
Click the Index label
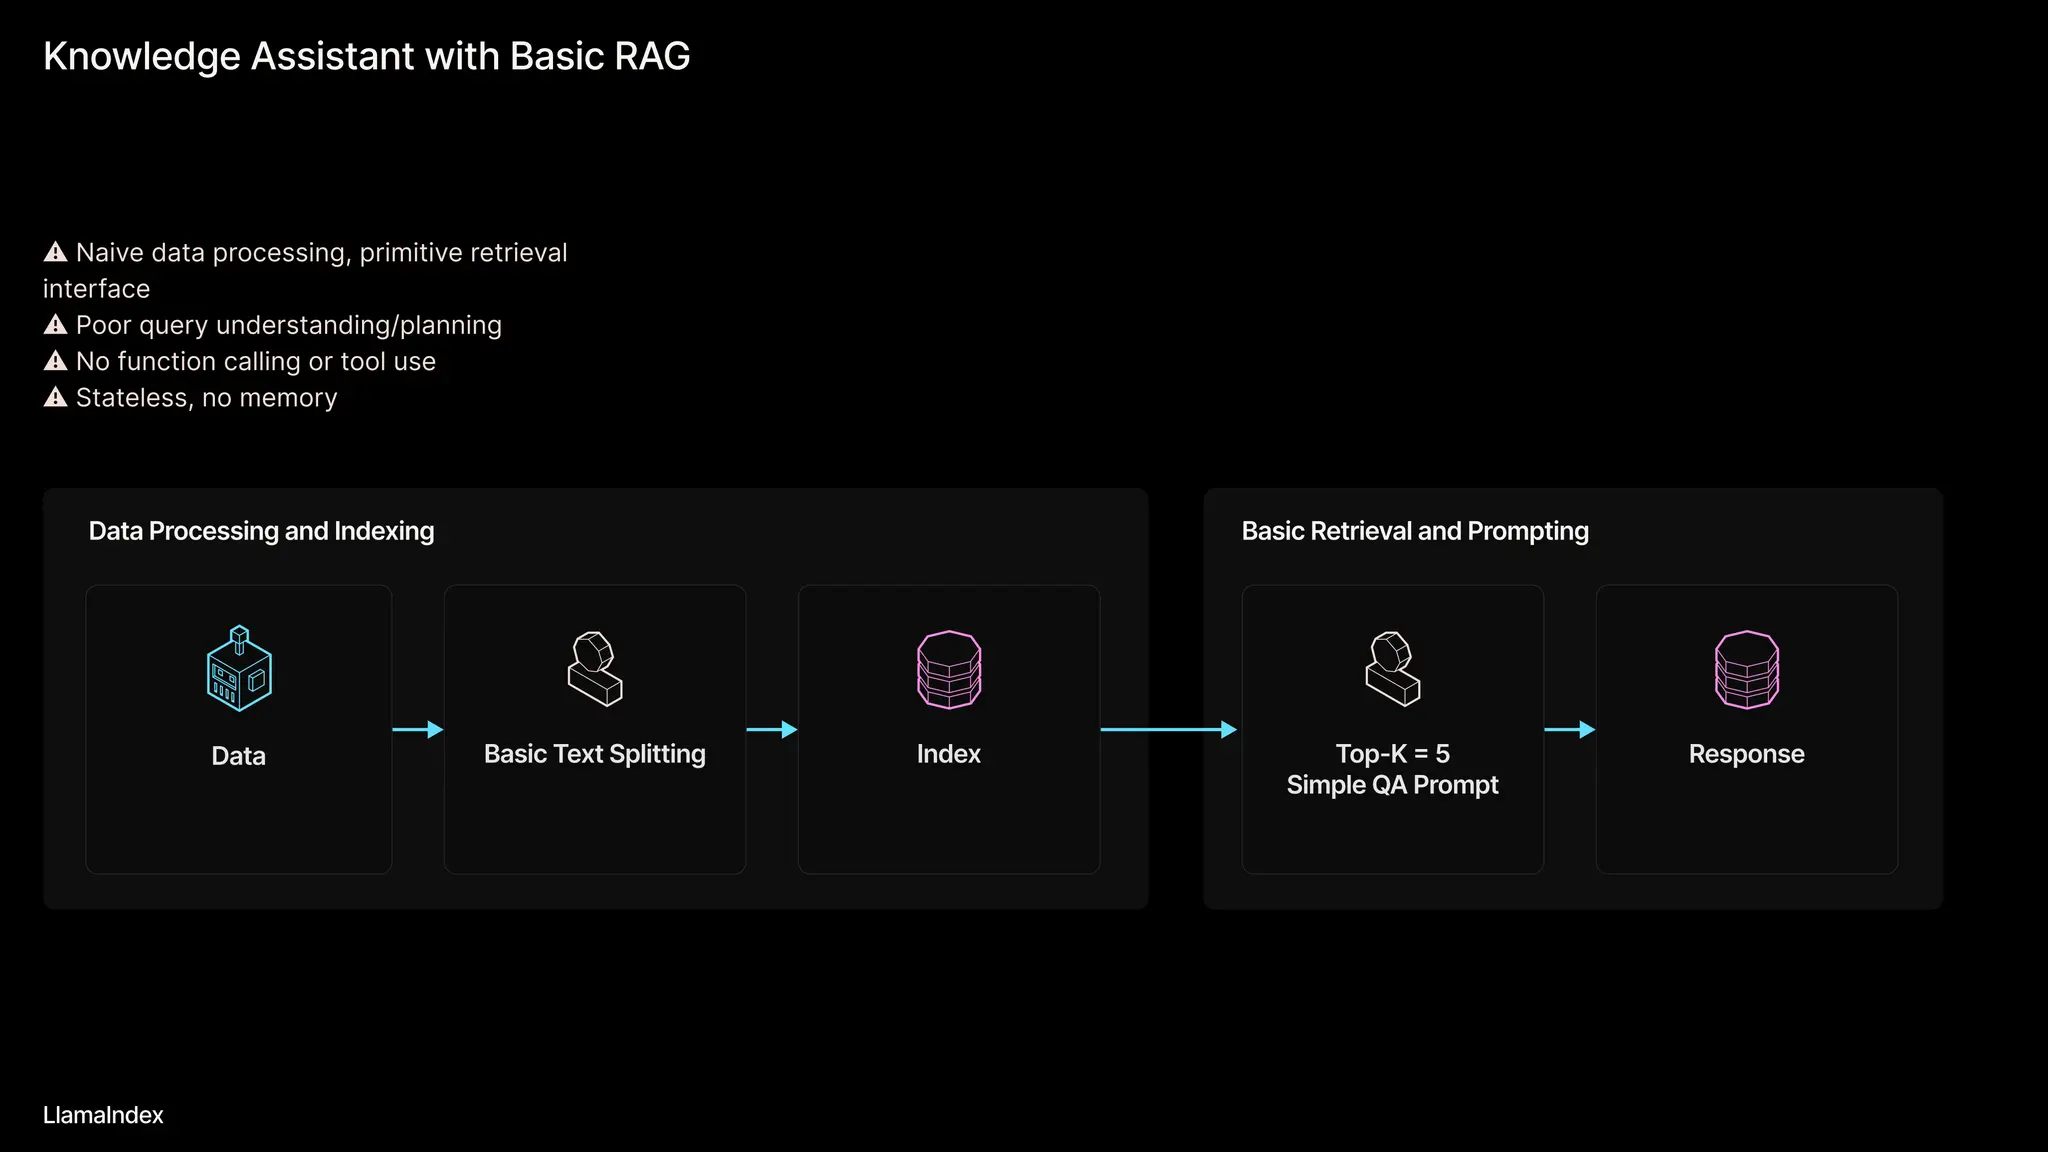(x=949, y=754)
